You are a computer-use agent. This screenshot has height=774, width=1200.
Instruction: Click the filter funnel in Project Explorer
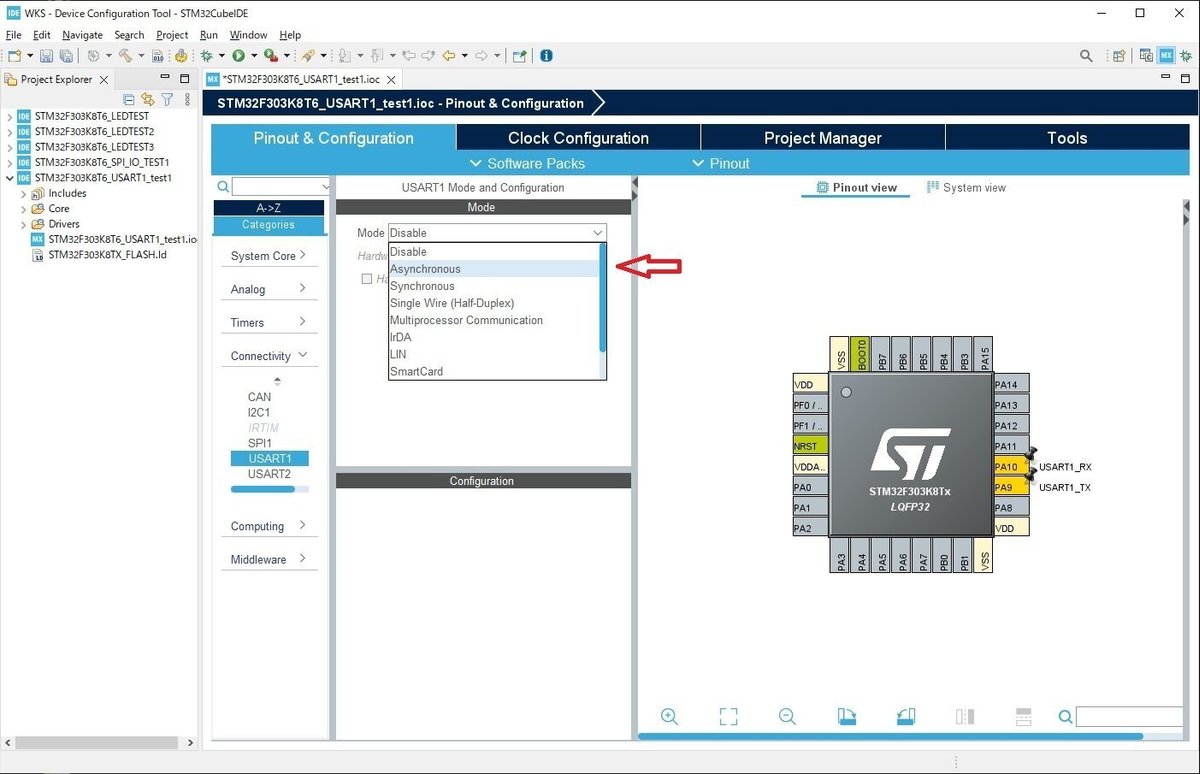(x=168, y=99)
